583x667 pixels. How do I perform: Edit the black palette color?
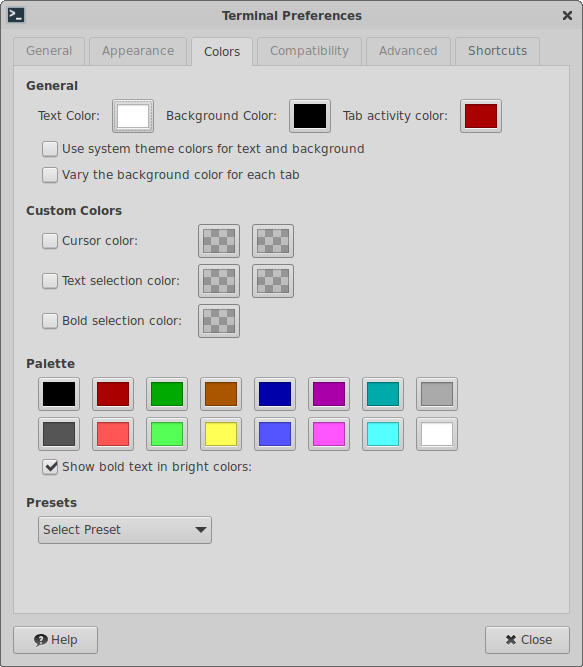point(59,394)
